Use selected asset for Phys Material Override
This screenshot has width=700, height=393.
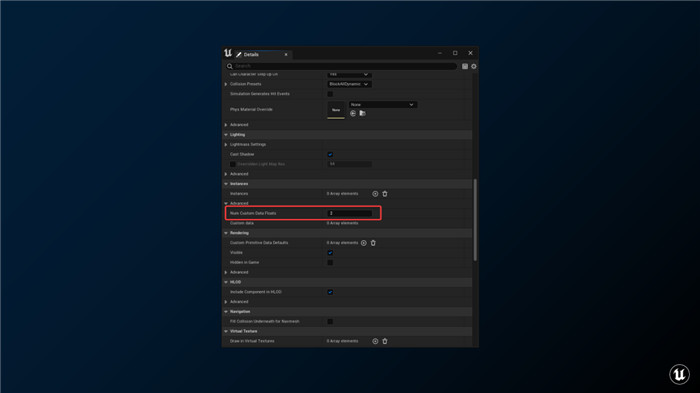click(353, 113)
